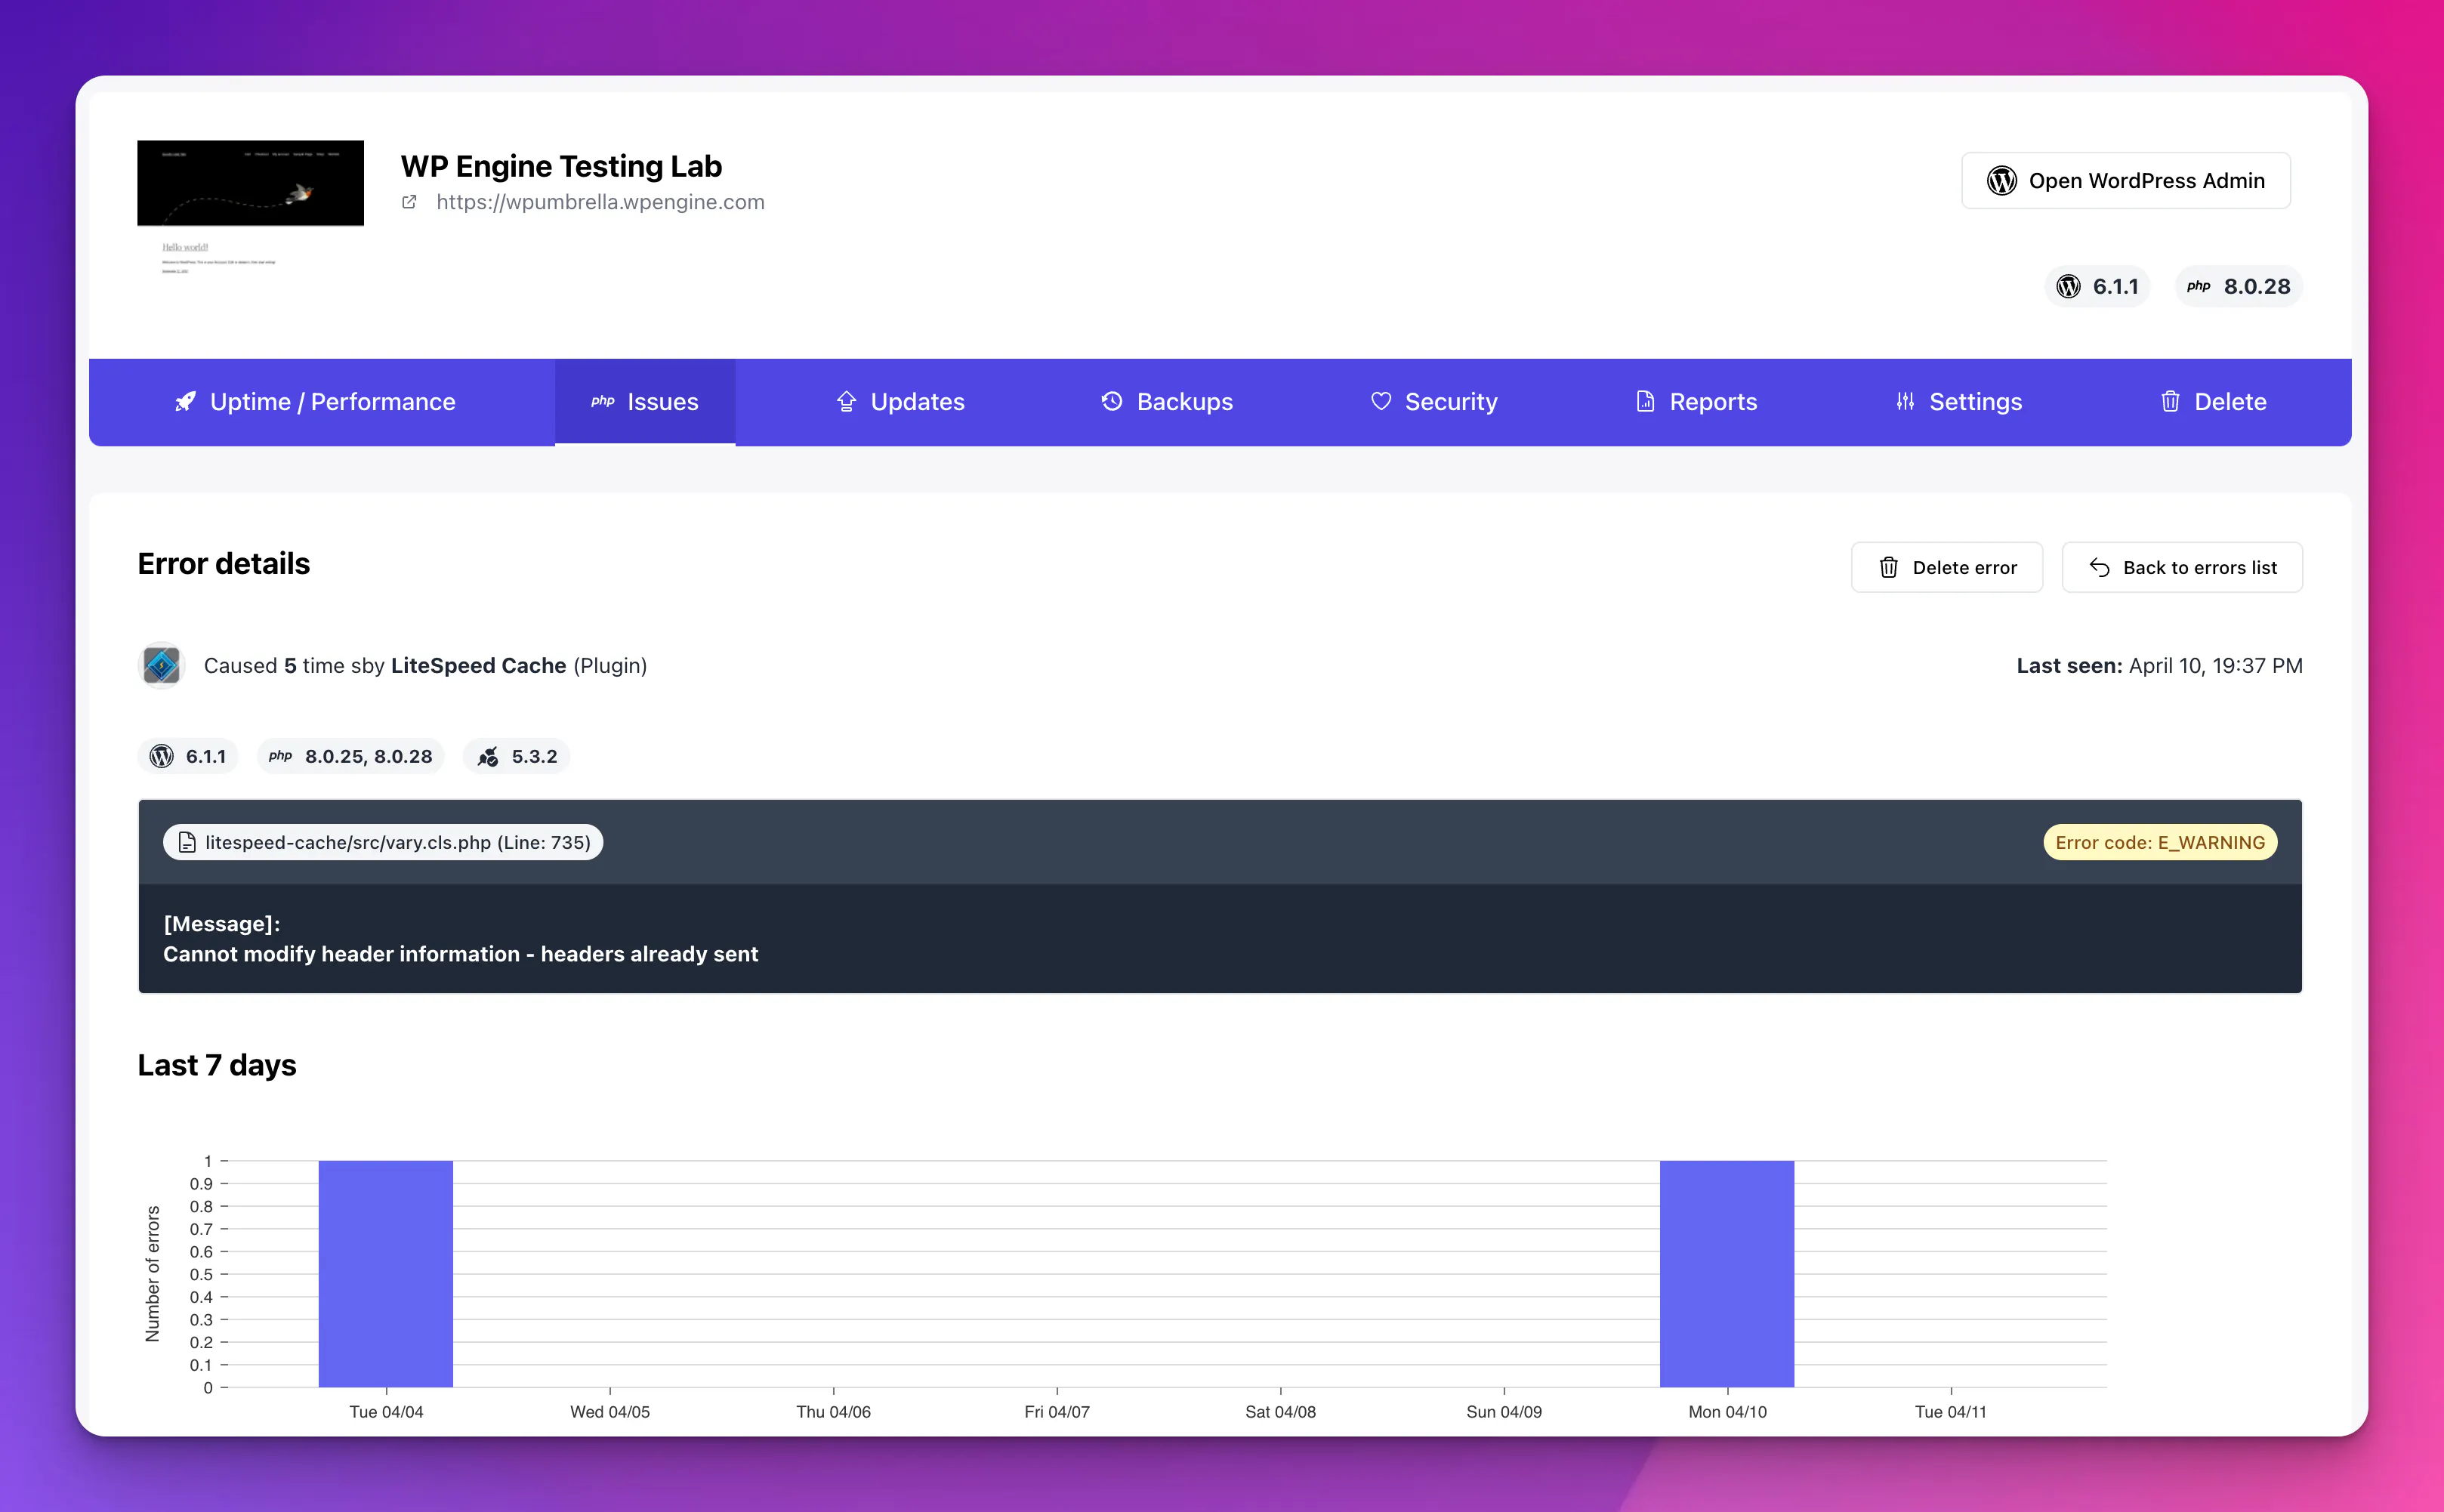Click the Wed 04/05 axis label
The width and height of the screenshot is (2444, 1512).
tap(610, 1412)
